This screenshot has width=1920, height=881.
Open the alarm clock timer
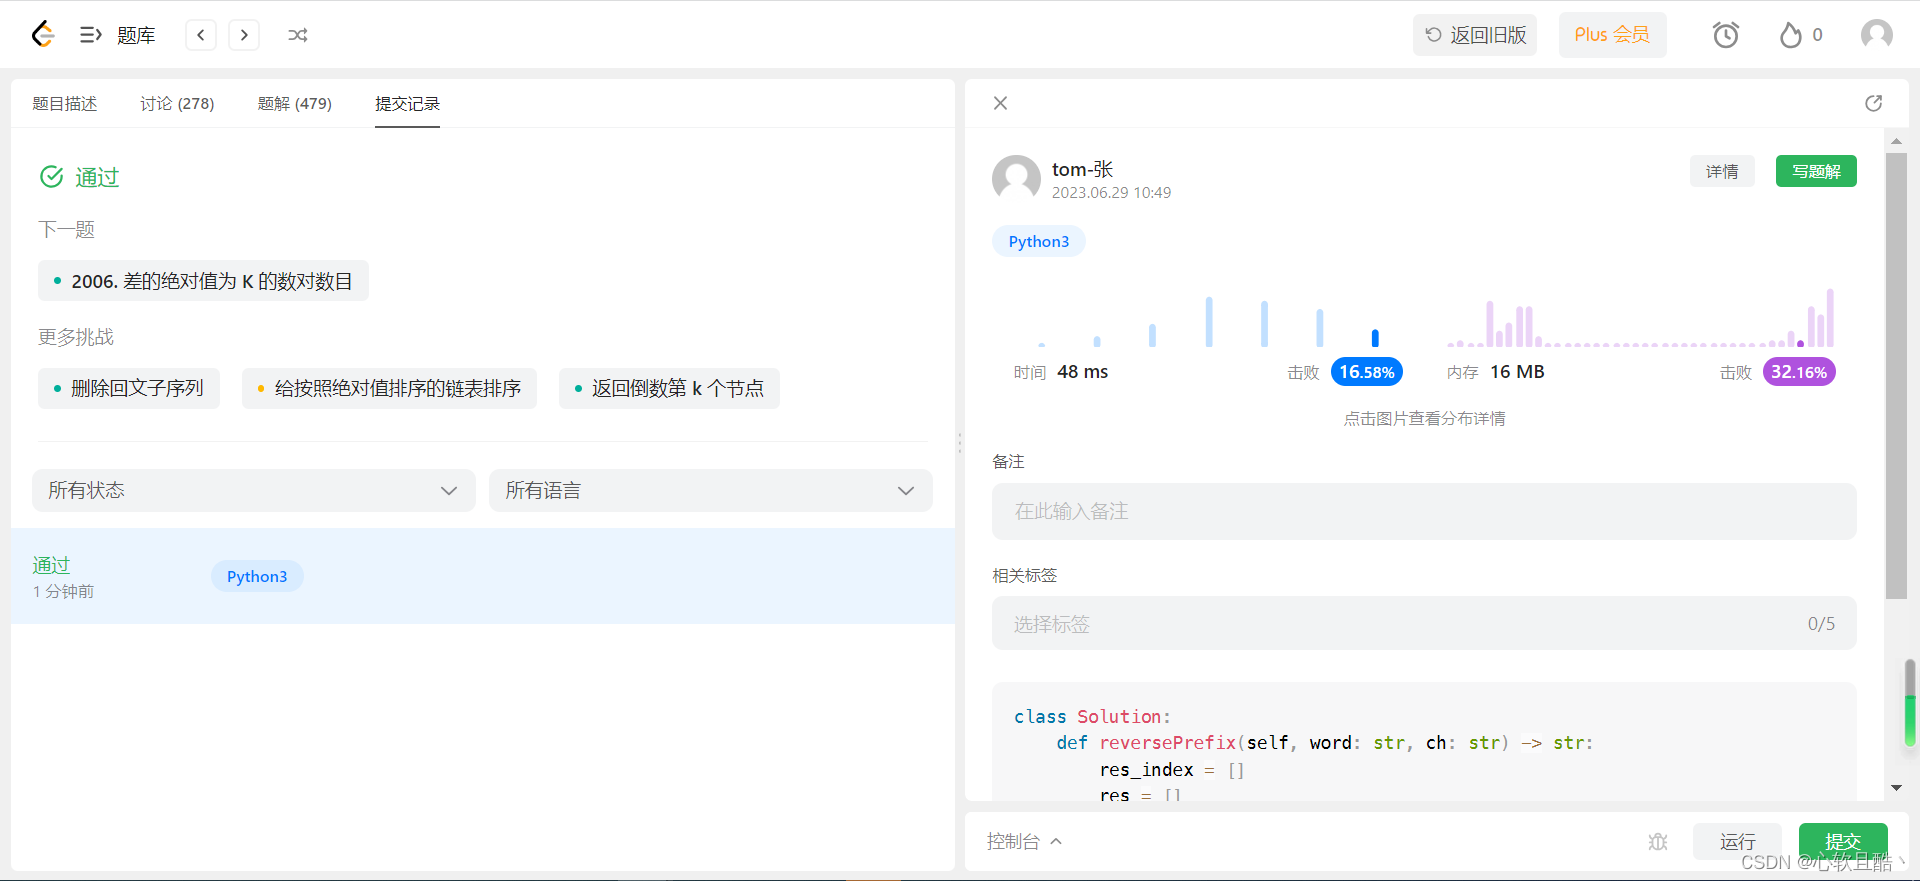click(x=1725, y=35)
